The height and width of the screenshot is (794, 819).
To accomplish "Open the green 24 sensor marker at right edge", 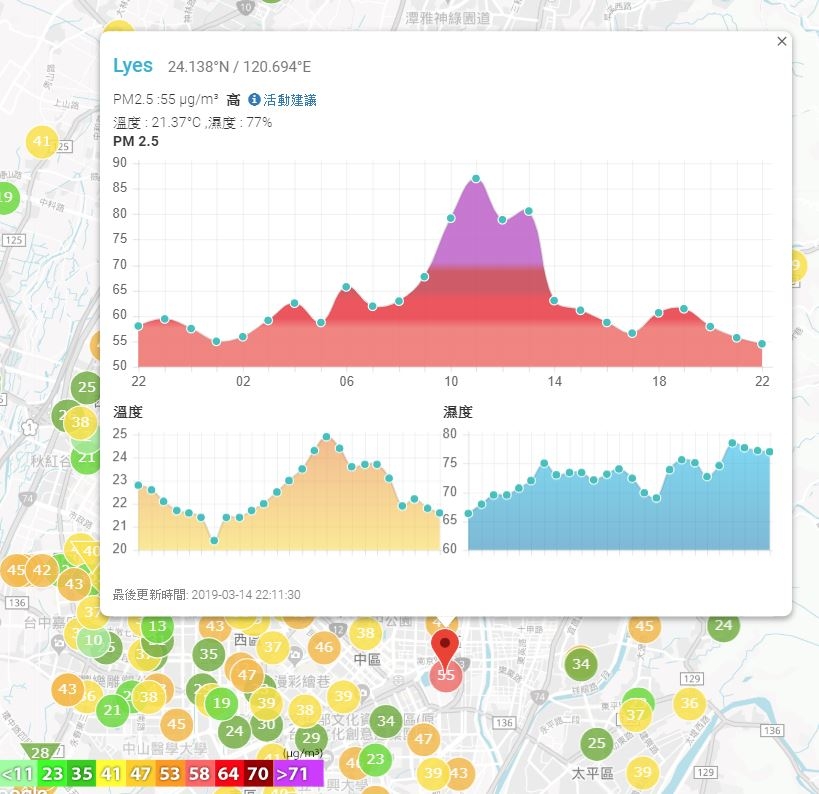I will coord(723,625).
